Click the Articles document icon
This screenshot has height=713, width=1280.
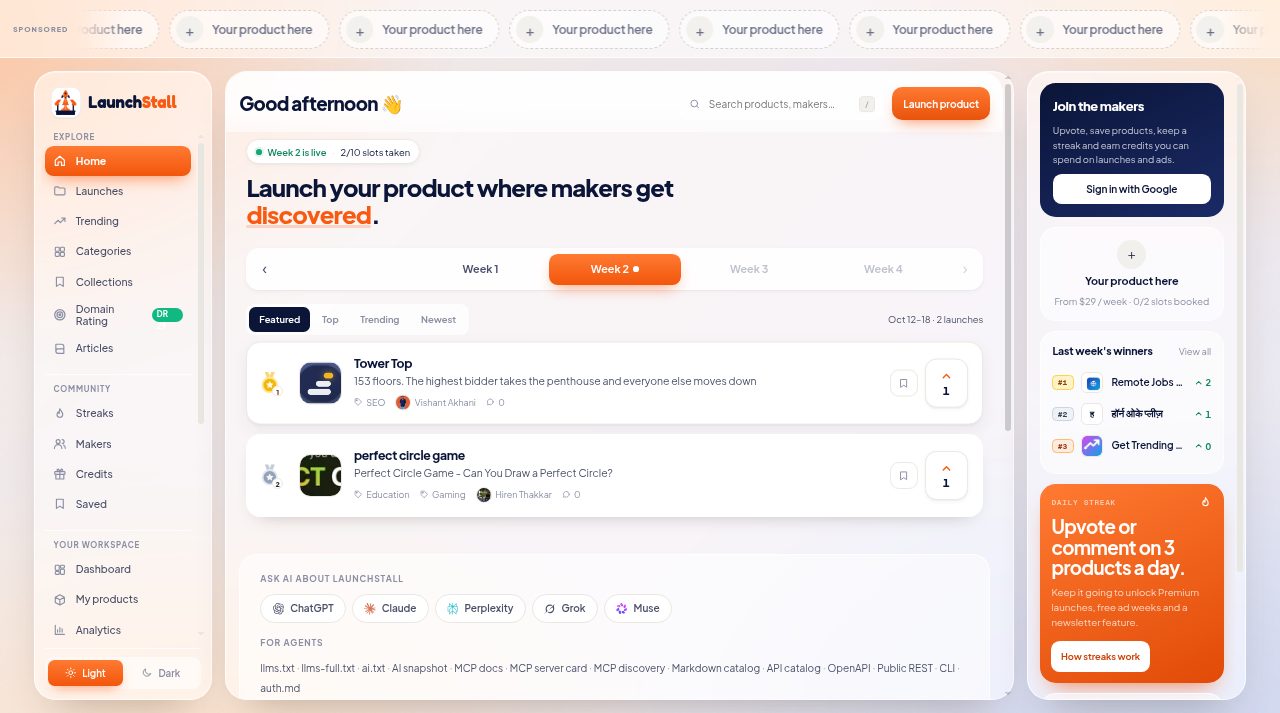pyautogui.click(x=60, y=348)
